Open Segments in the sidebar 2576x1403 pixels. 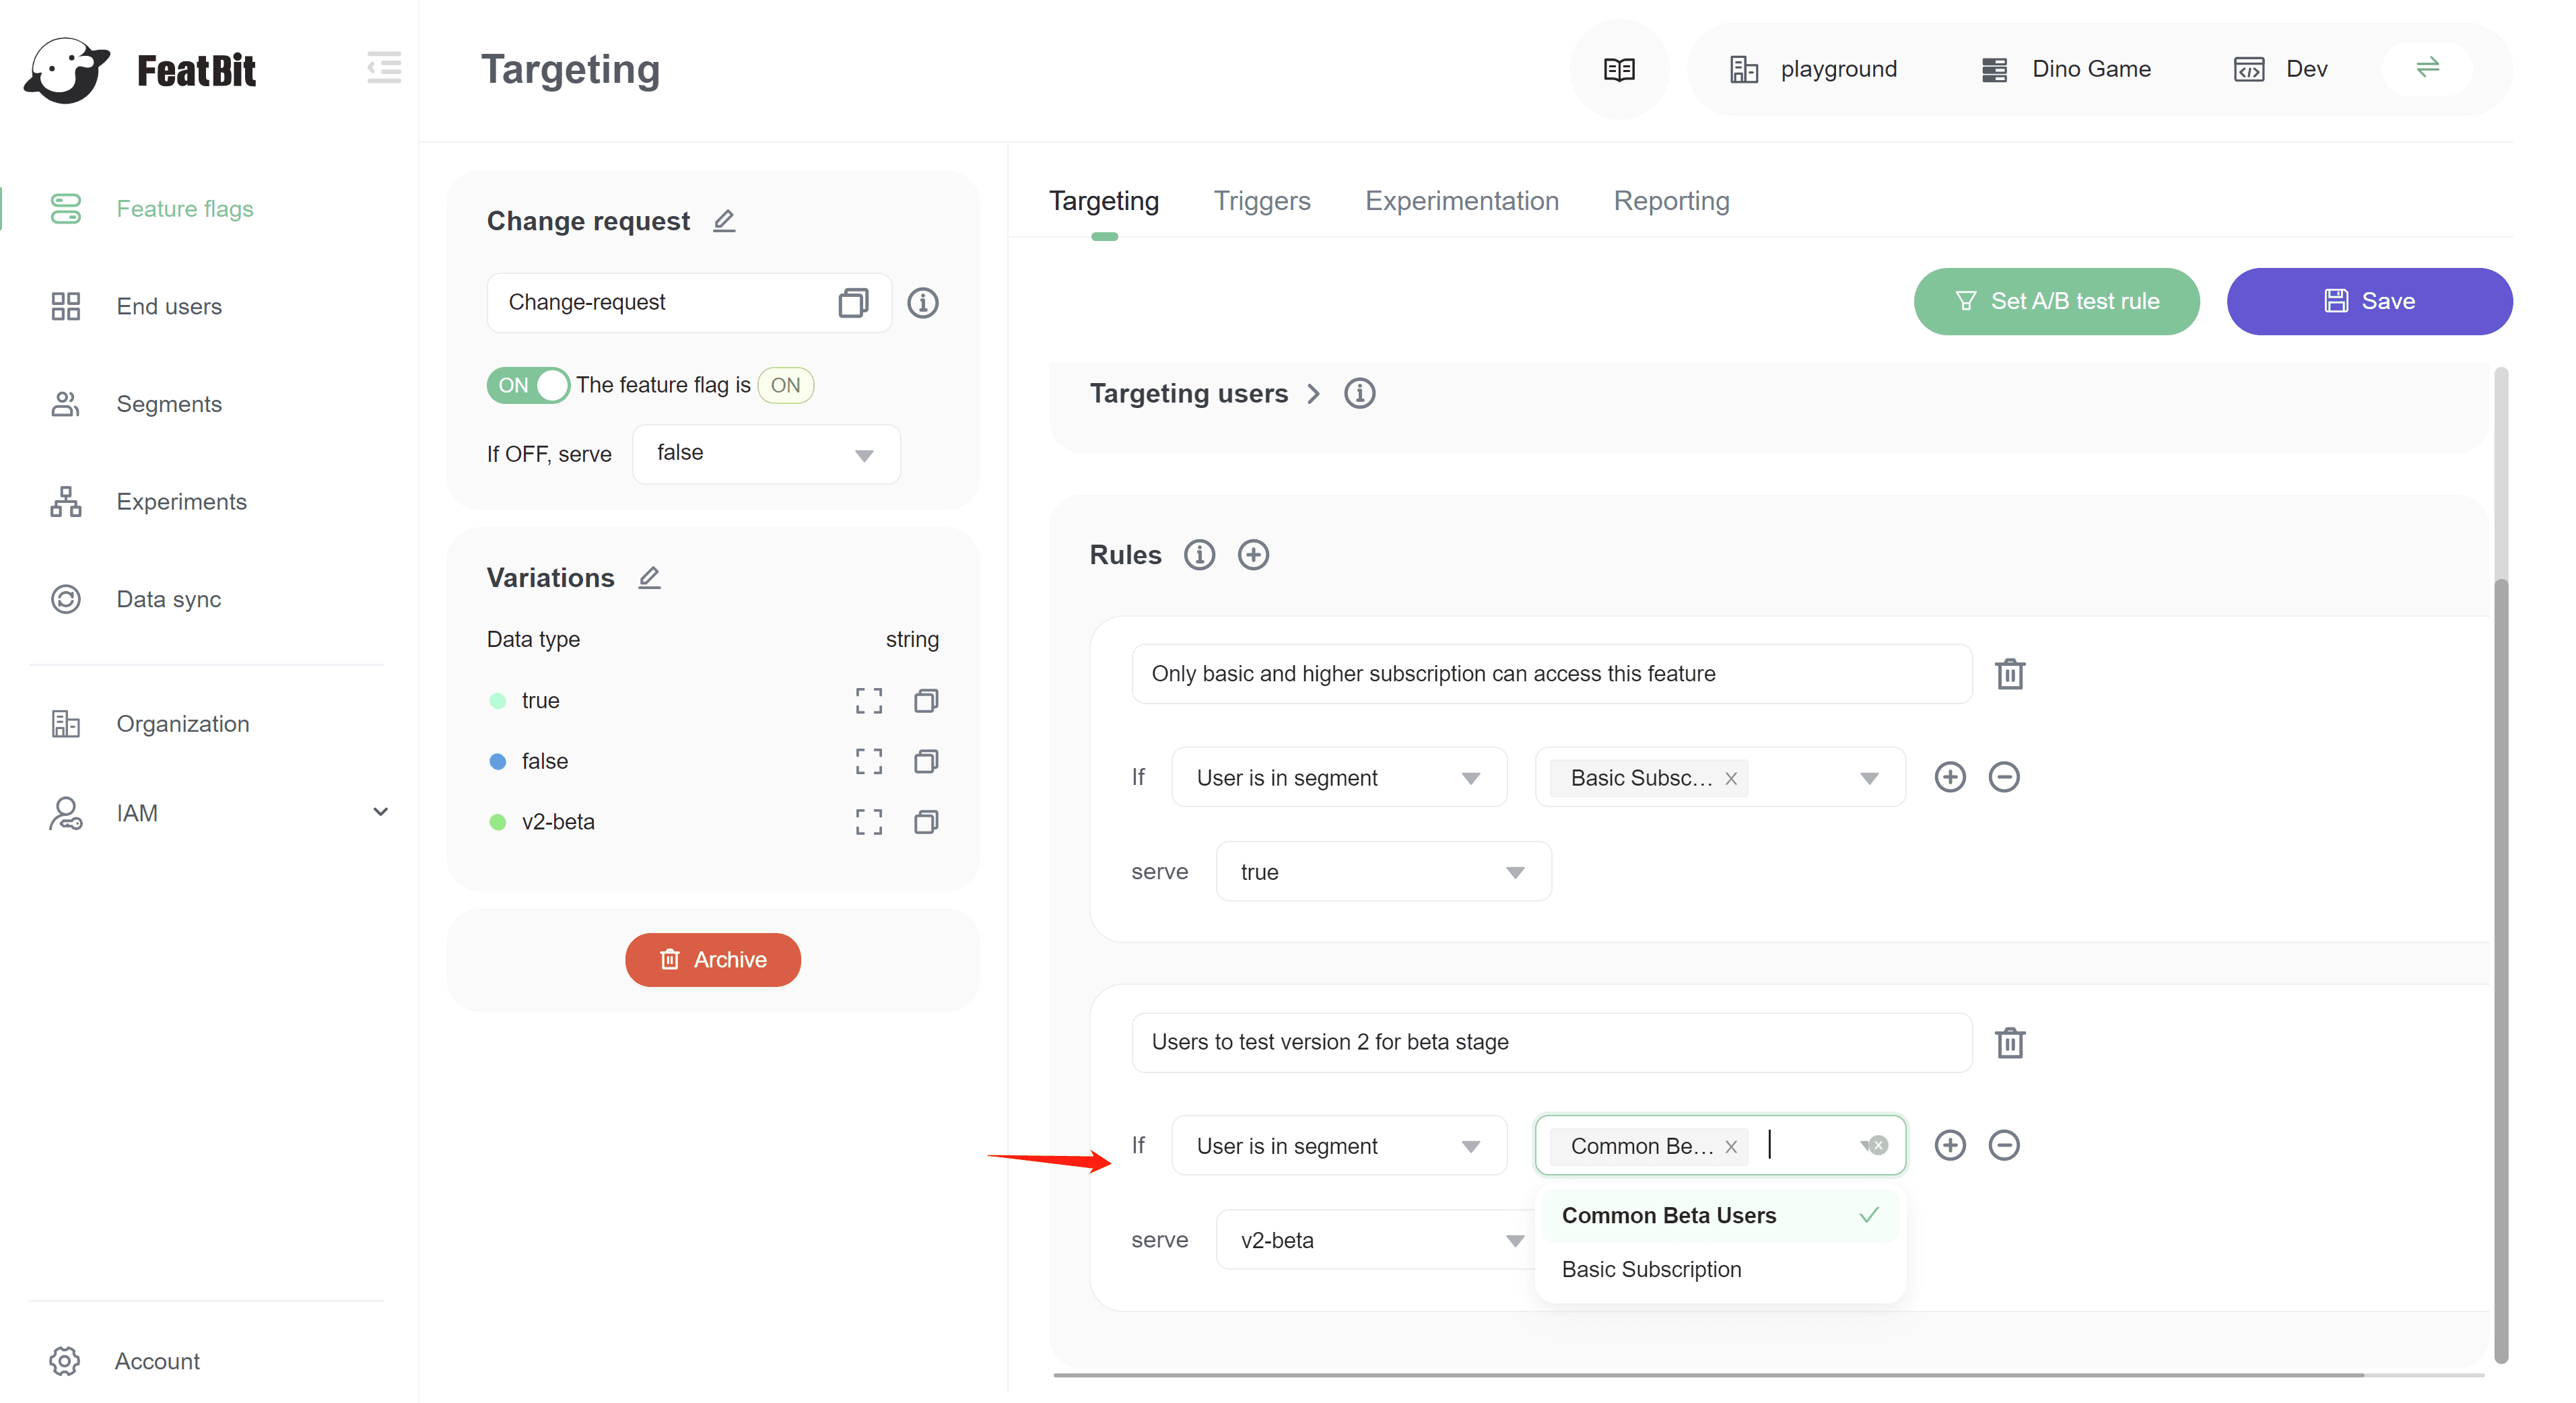click(x=168, y=404)
